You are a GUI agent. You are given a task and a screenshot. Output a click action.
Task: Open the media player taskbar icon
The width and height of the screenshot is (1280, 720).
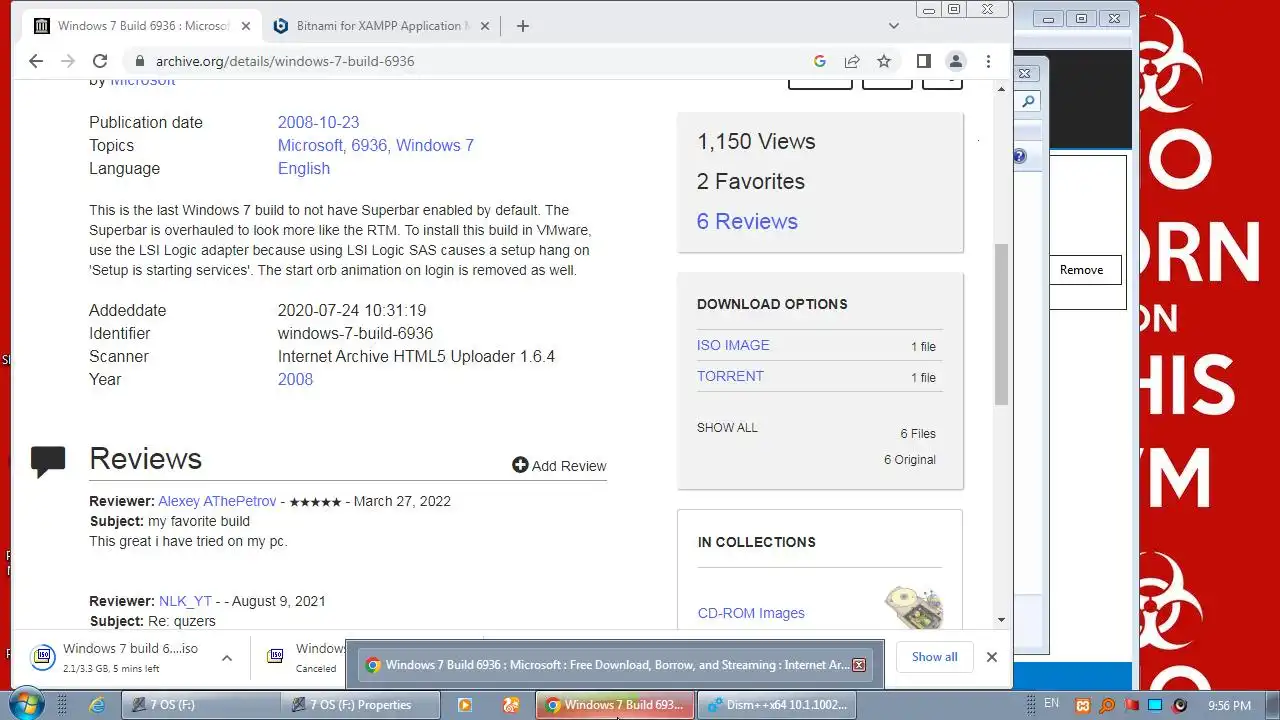pos(464,705)
